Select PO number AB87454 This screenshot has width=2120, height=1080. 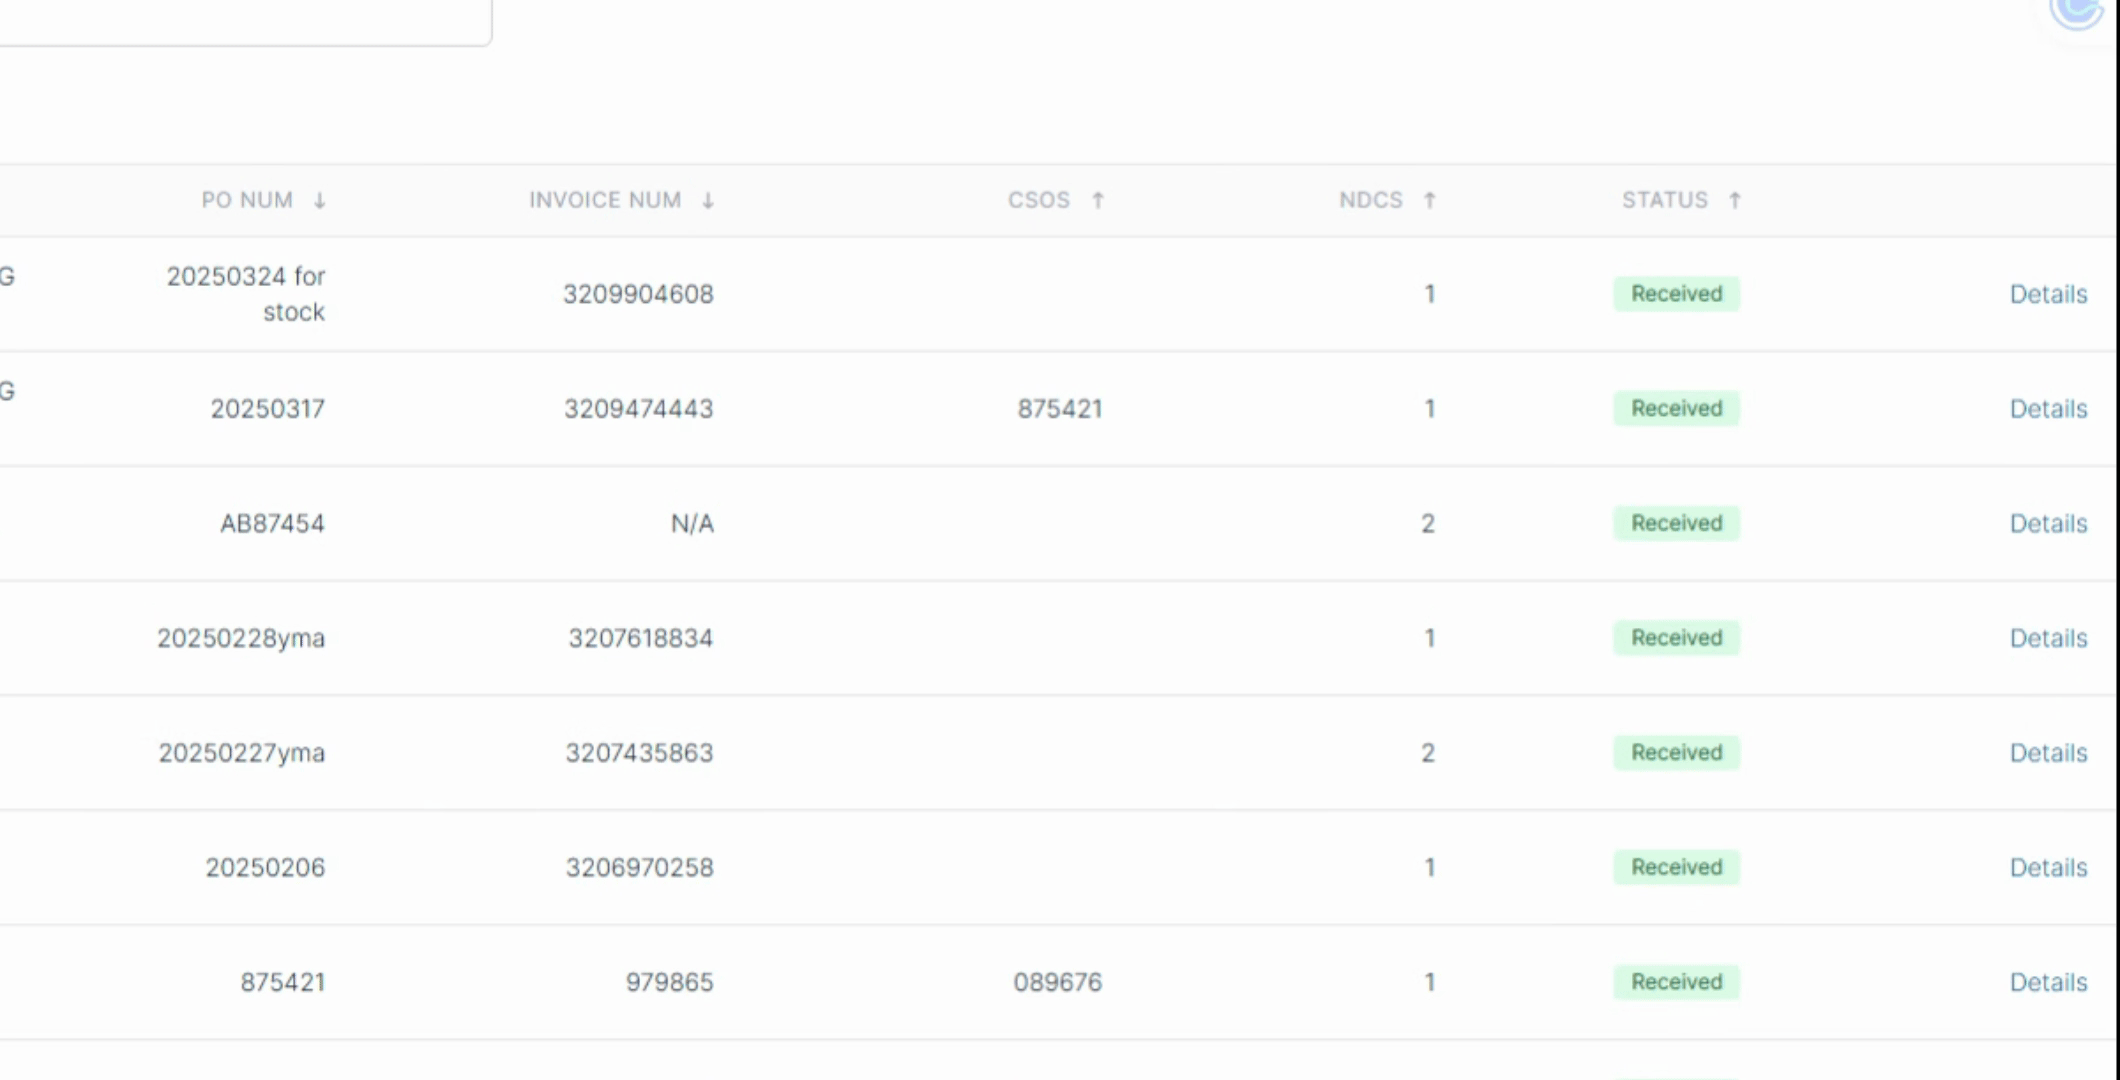(272, 524)
